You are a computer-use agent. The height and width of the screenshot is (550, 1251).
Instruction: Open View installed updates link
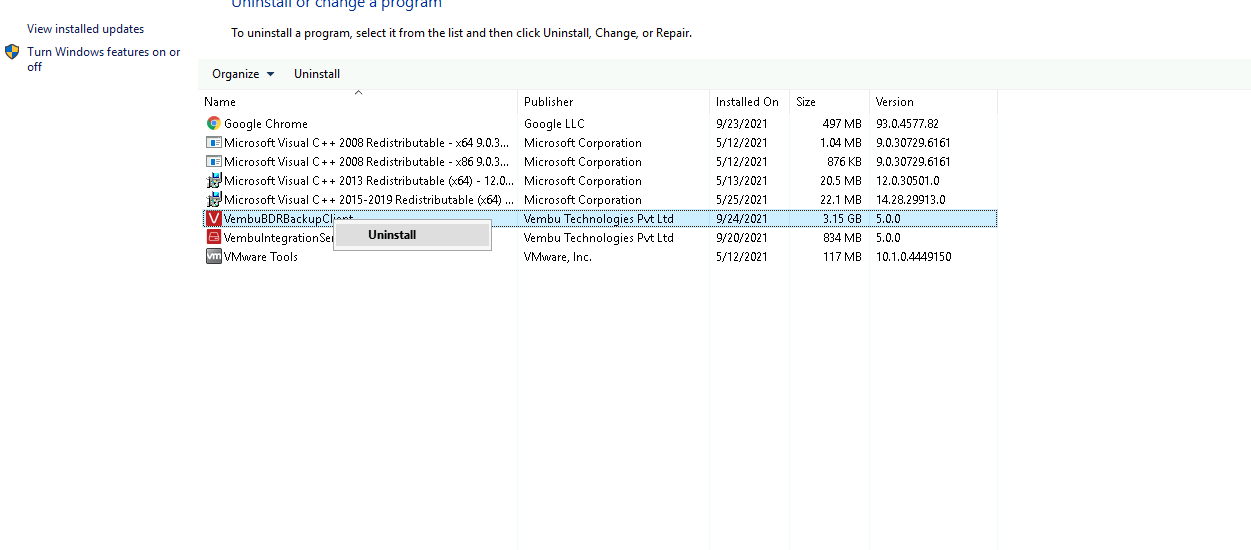85,29
